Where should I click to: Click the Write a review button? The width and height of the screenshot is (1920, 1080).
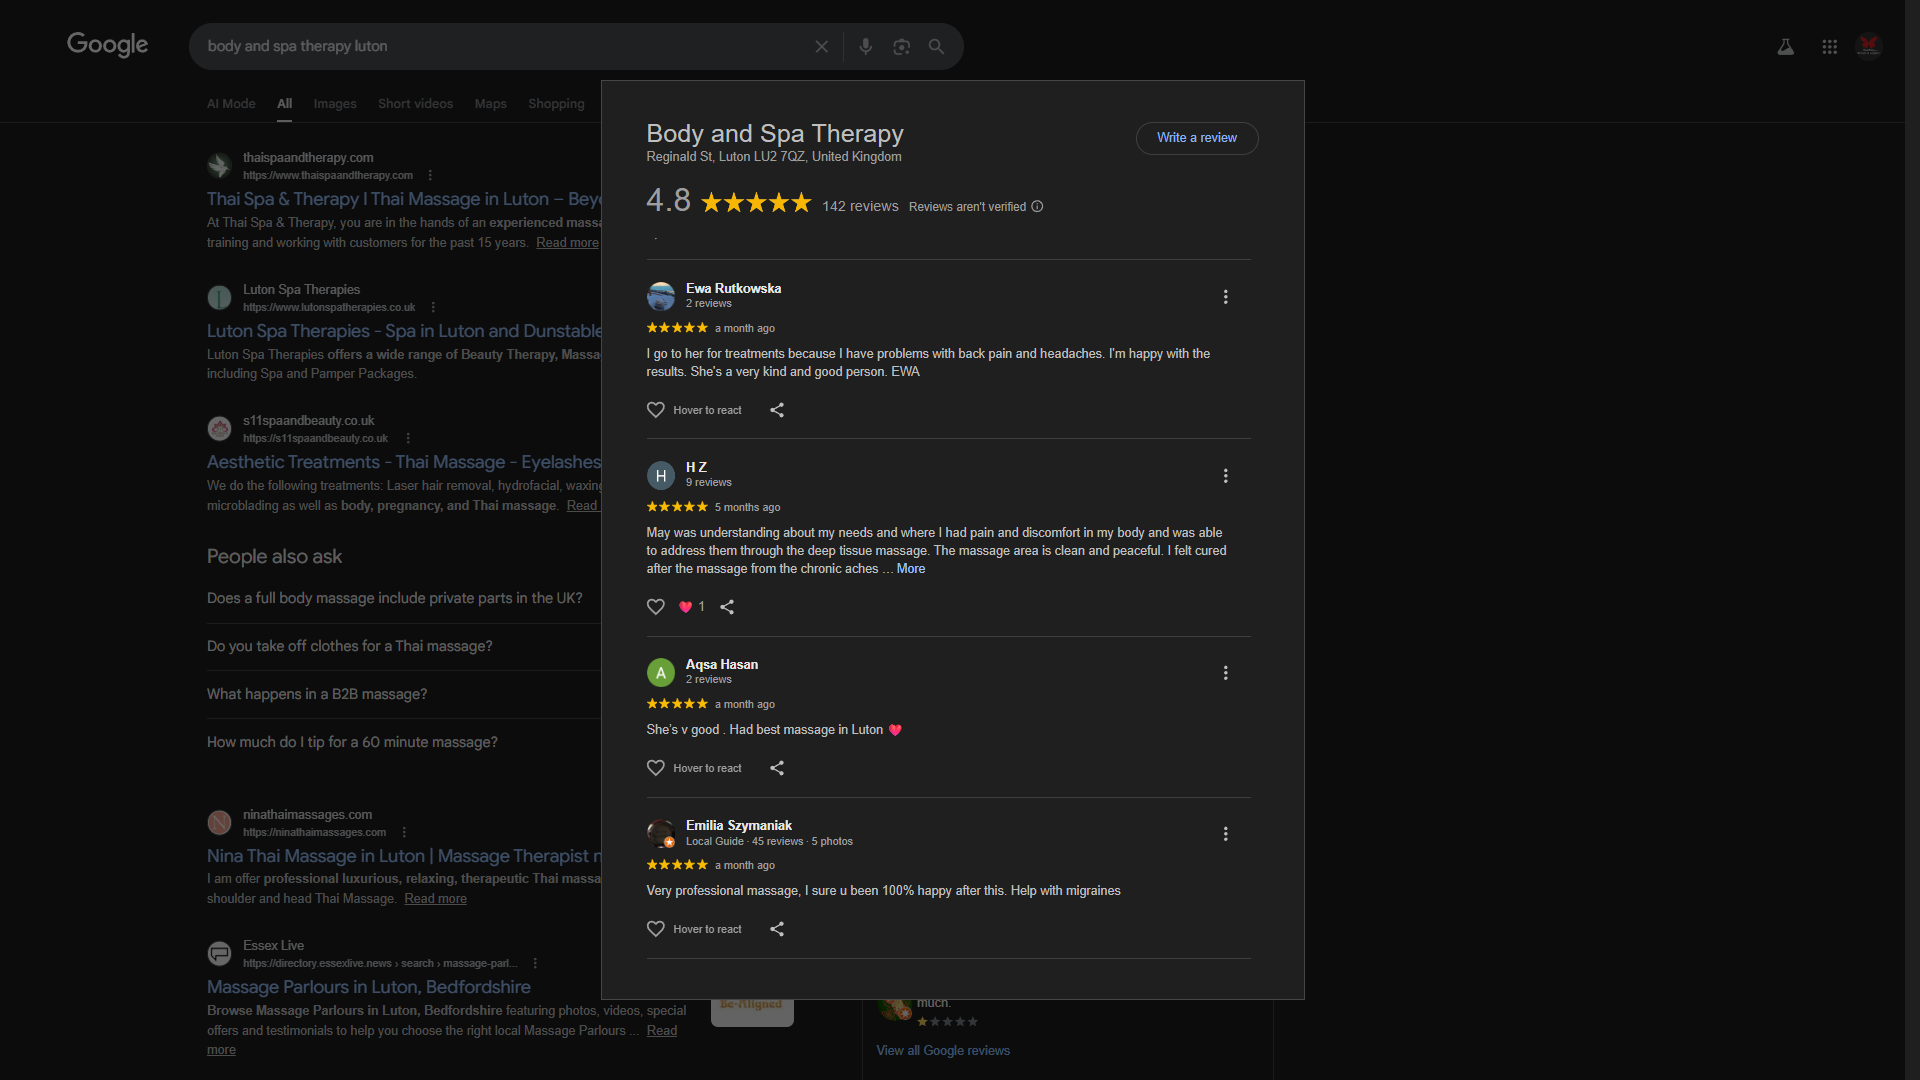pos(1197,138)
